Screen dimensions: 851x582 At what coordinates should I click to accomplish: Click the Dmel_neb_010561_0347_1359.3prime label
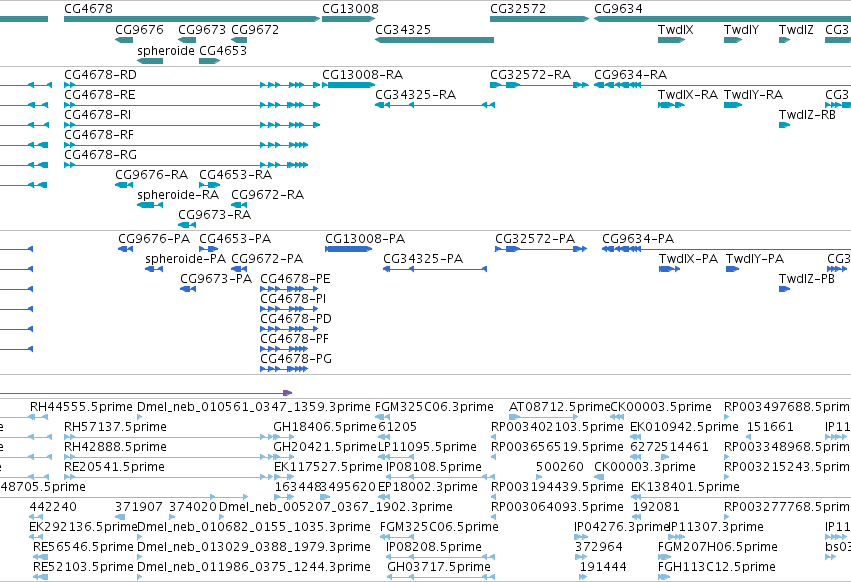point(254,407)
